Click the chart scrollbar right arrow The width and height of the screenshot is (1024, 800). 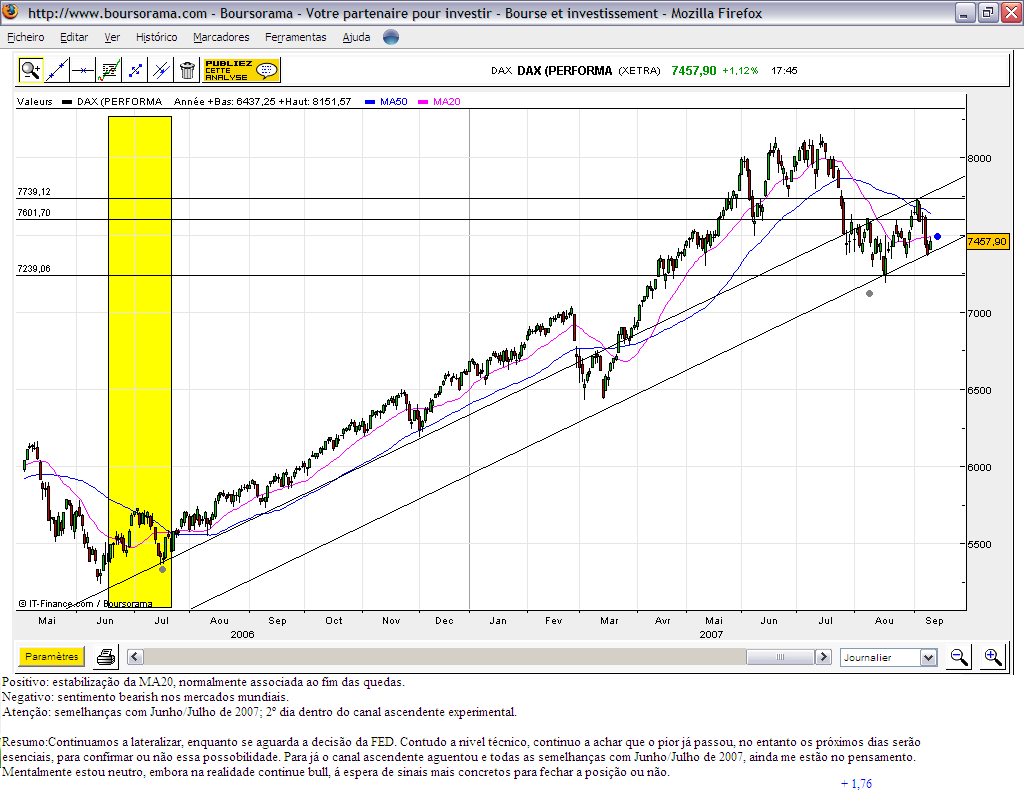pos(824,657)
